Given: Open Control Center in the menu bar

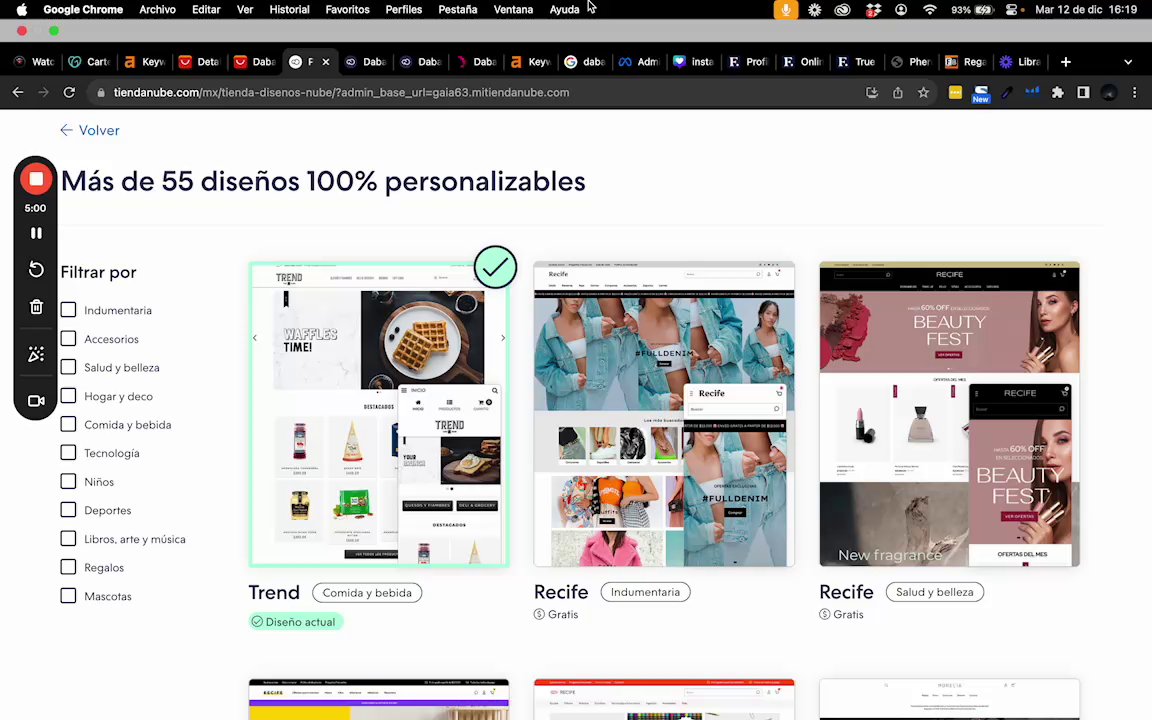Looking at the screenshot, I should pos(1012,10).
